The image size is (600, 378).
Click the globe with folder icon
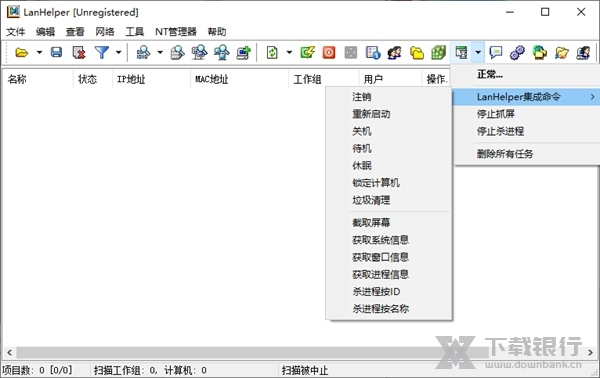coord(540,52)
